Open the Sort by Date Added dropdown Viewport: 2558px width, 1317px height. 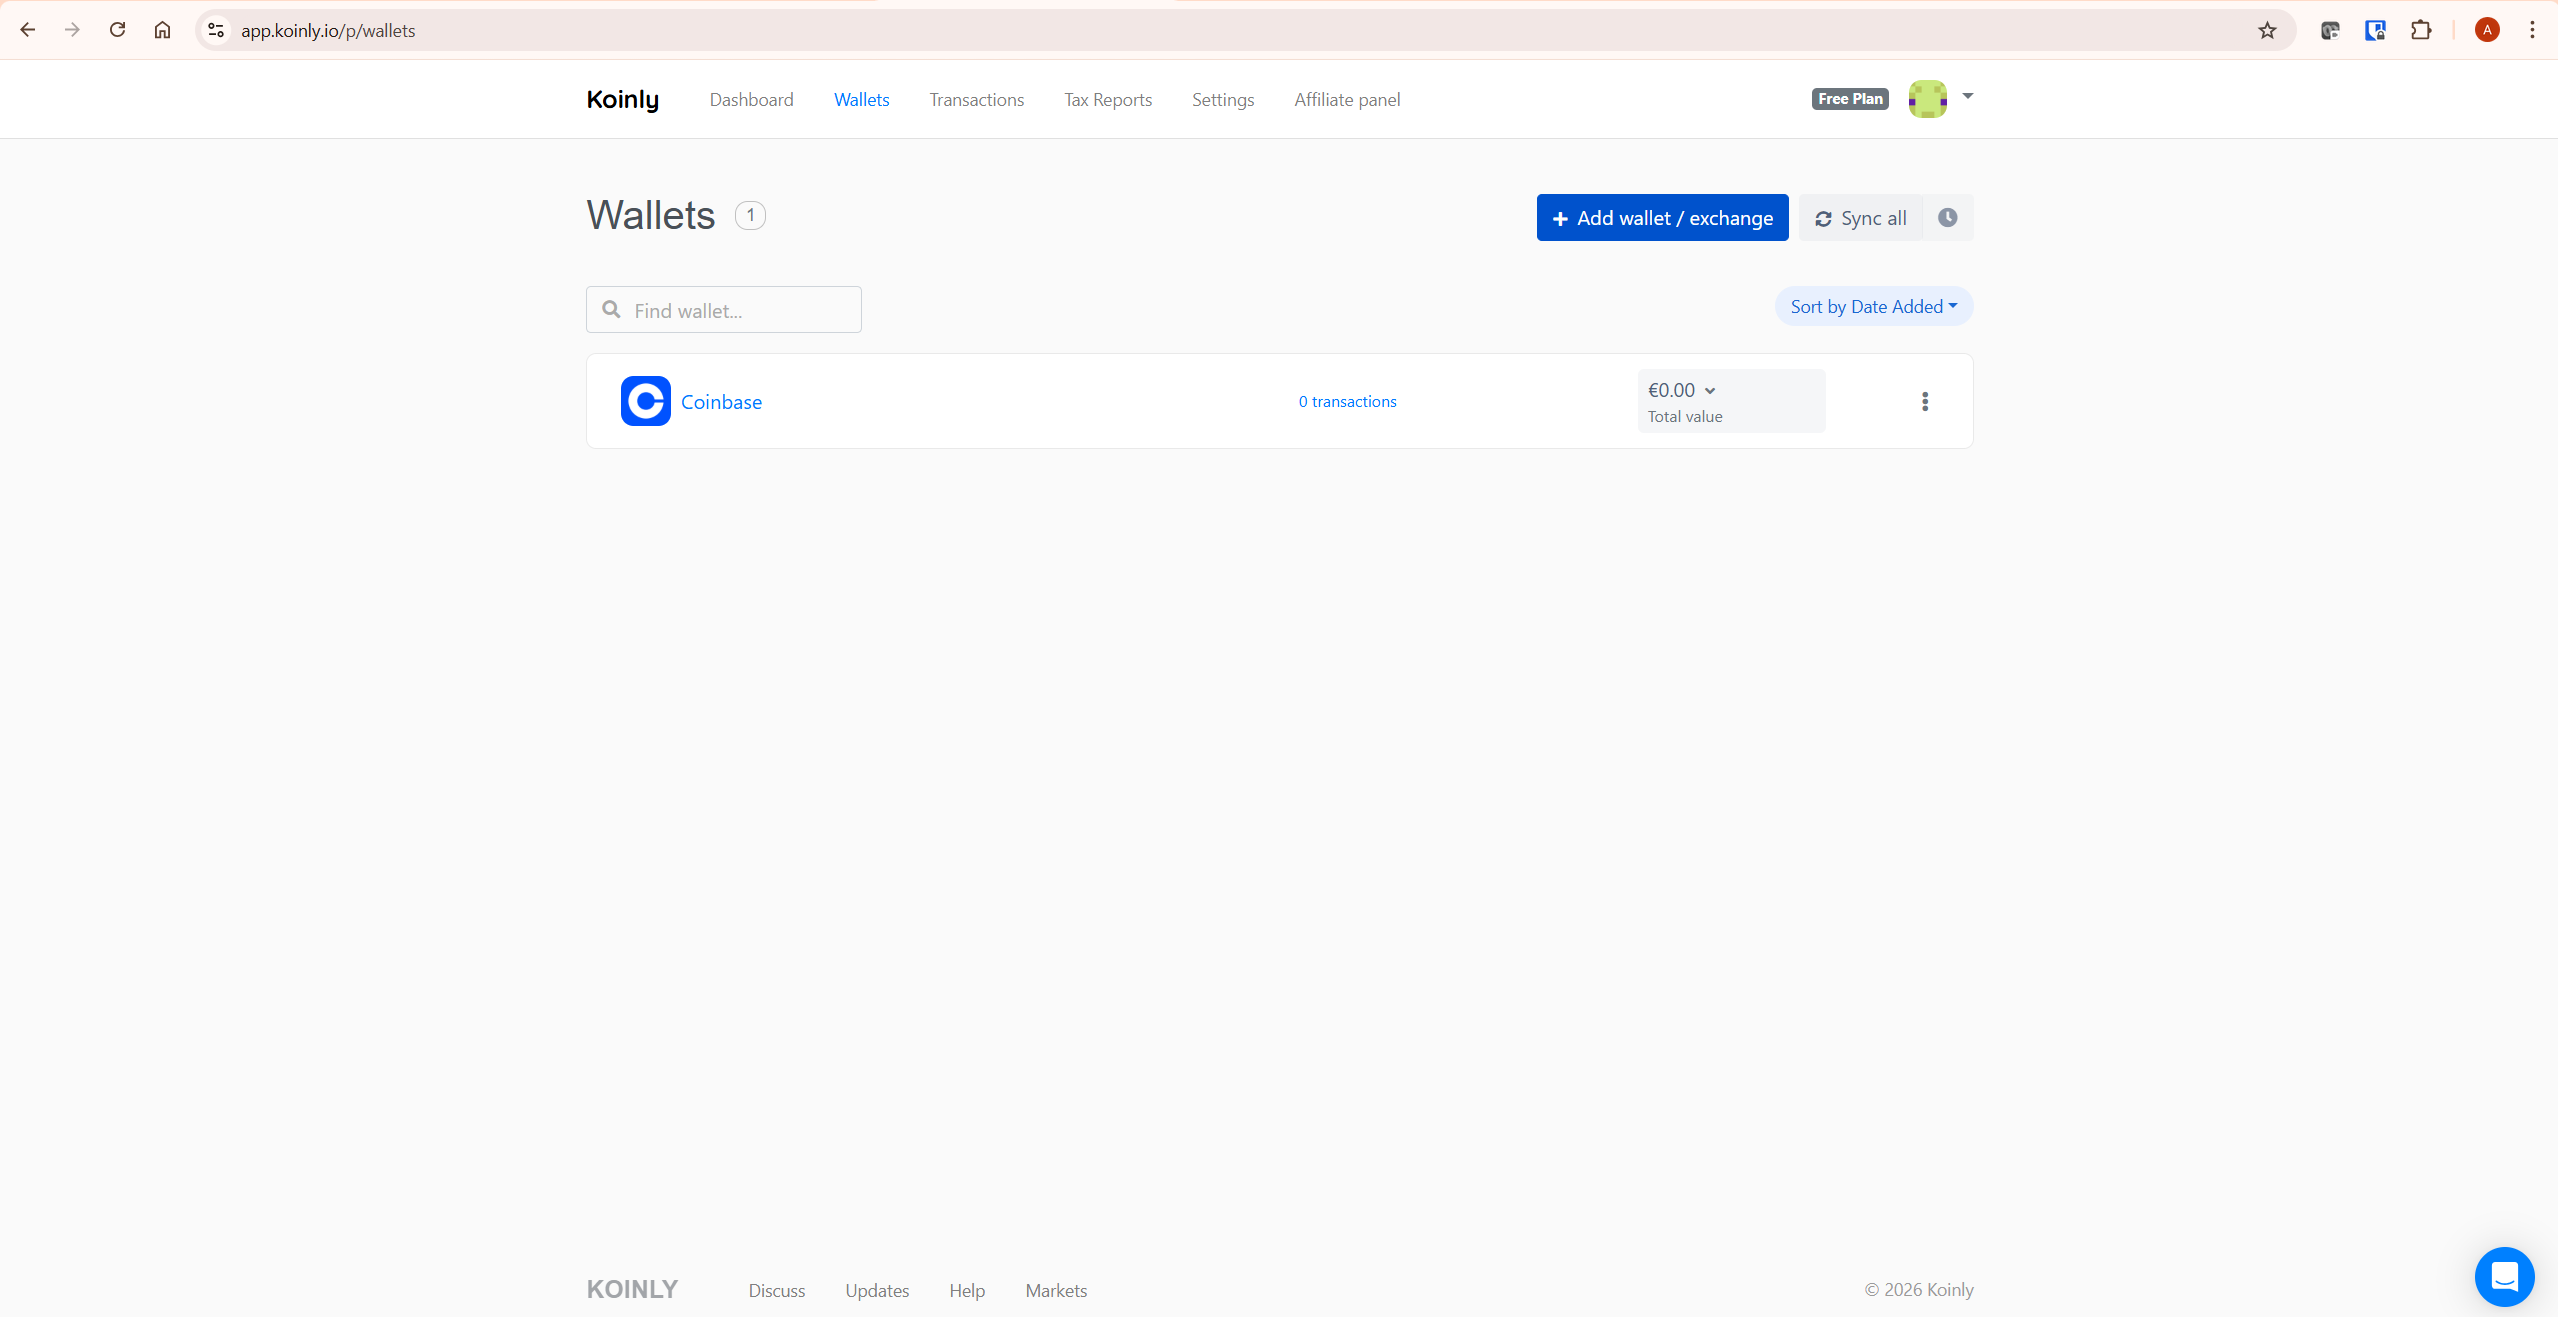tap(1872, 306)
